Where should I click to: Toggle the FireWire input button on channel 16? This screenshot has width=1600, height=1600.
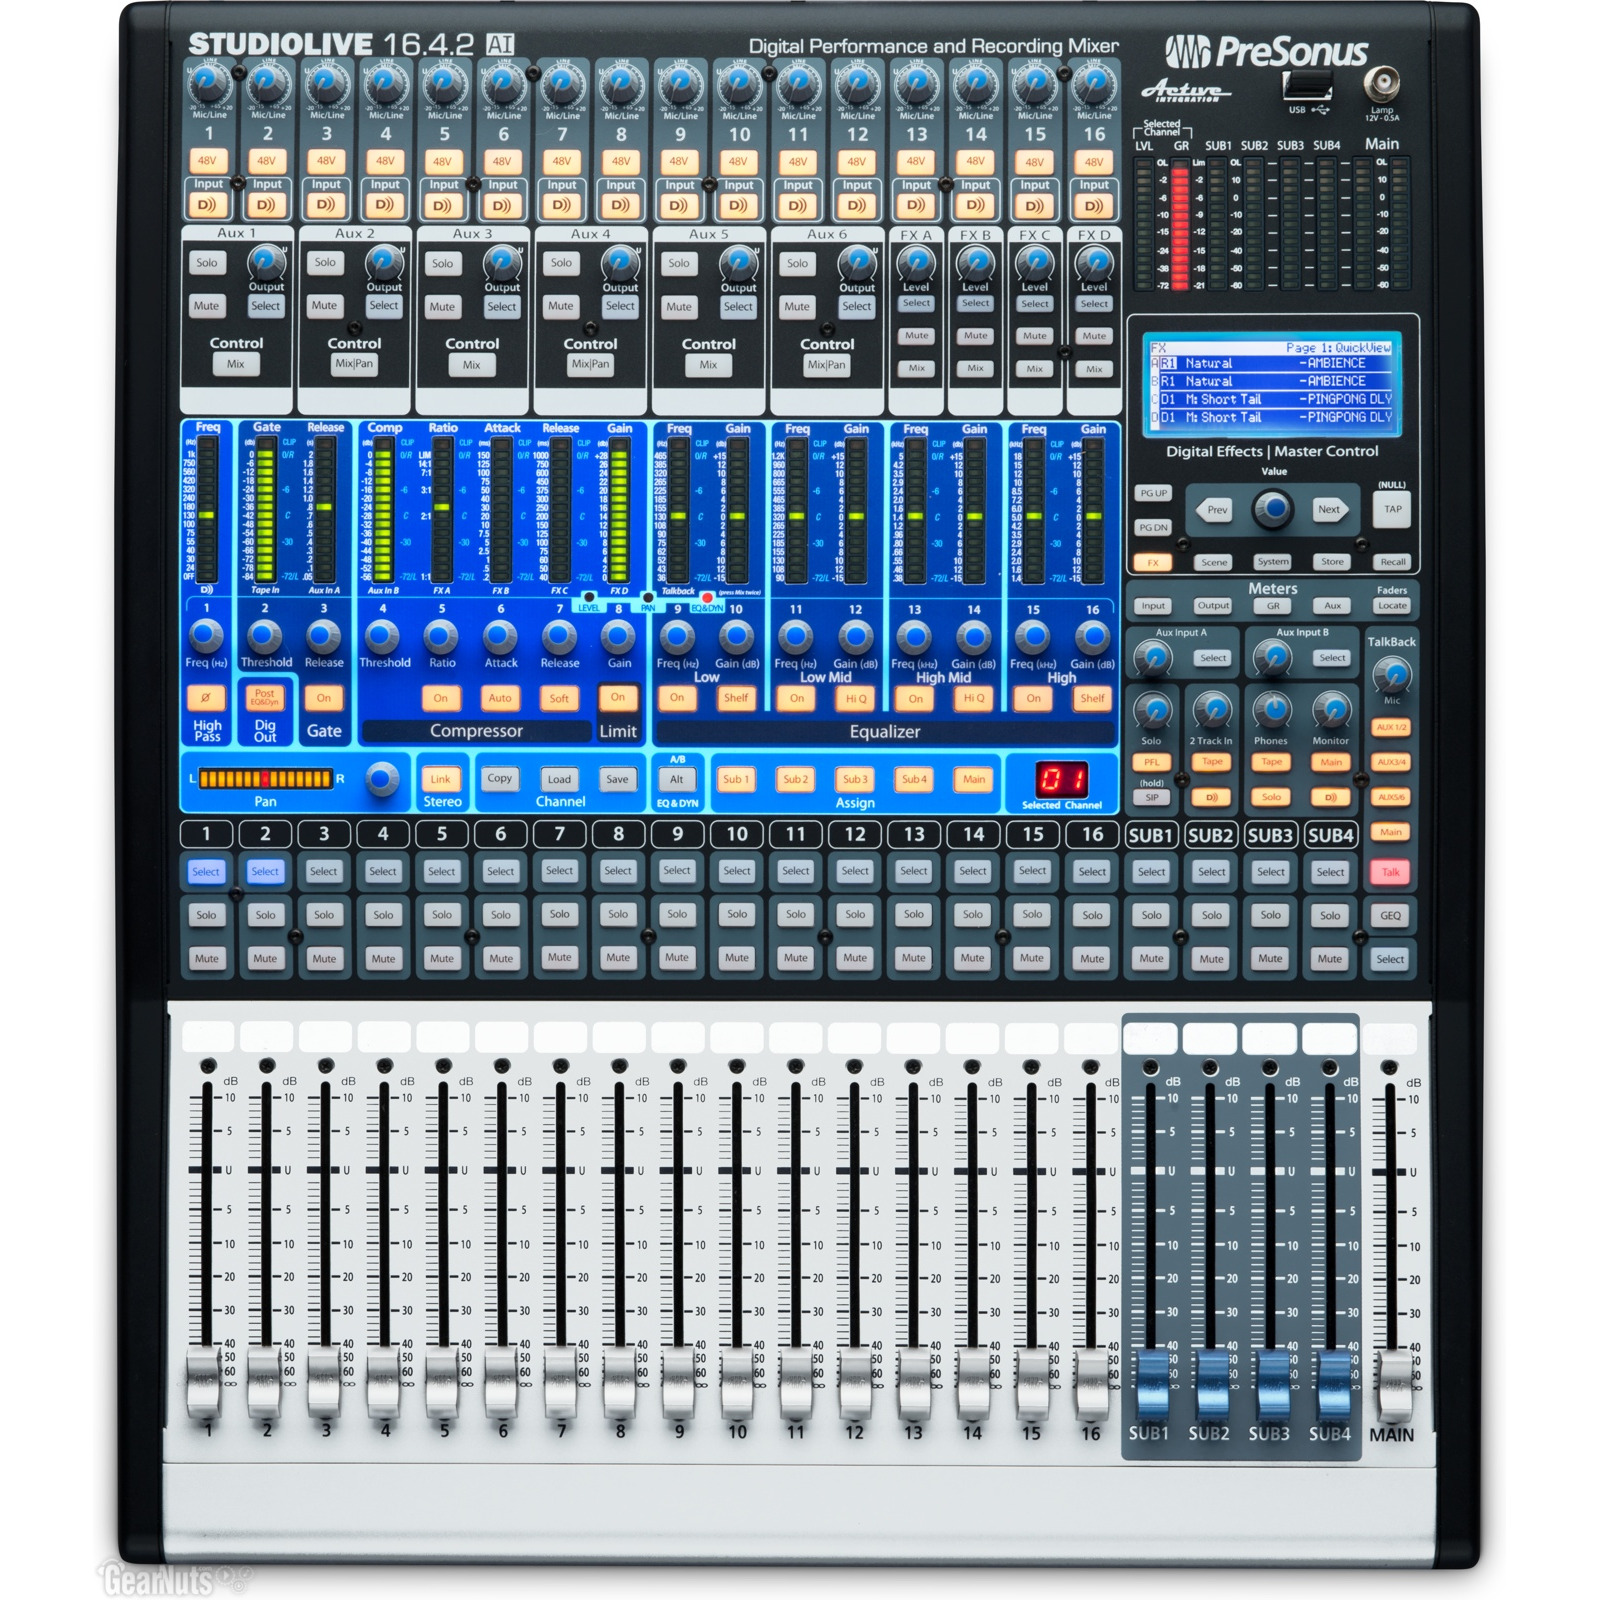click(x=1093, y=206)
